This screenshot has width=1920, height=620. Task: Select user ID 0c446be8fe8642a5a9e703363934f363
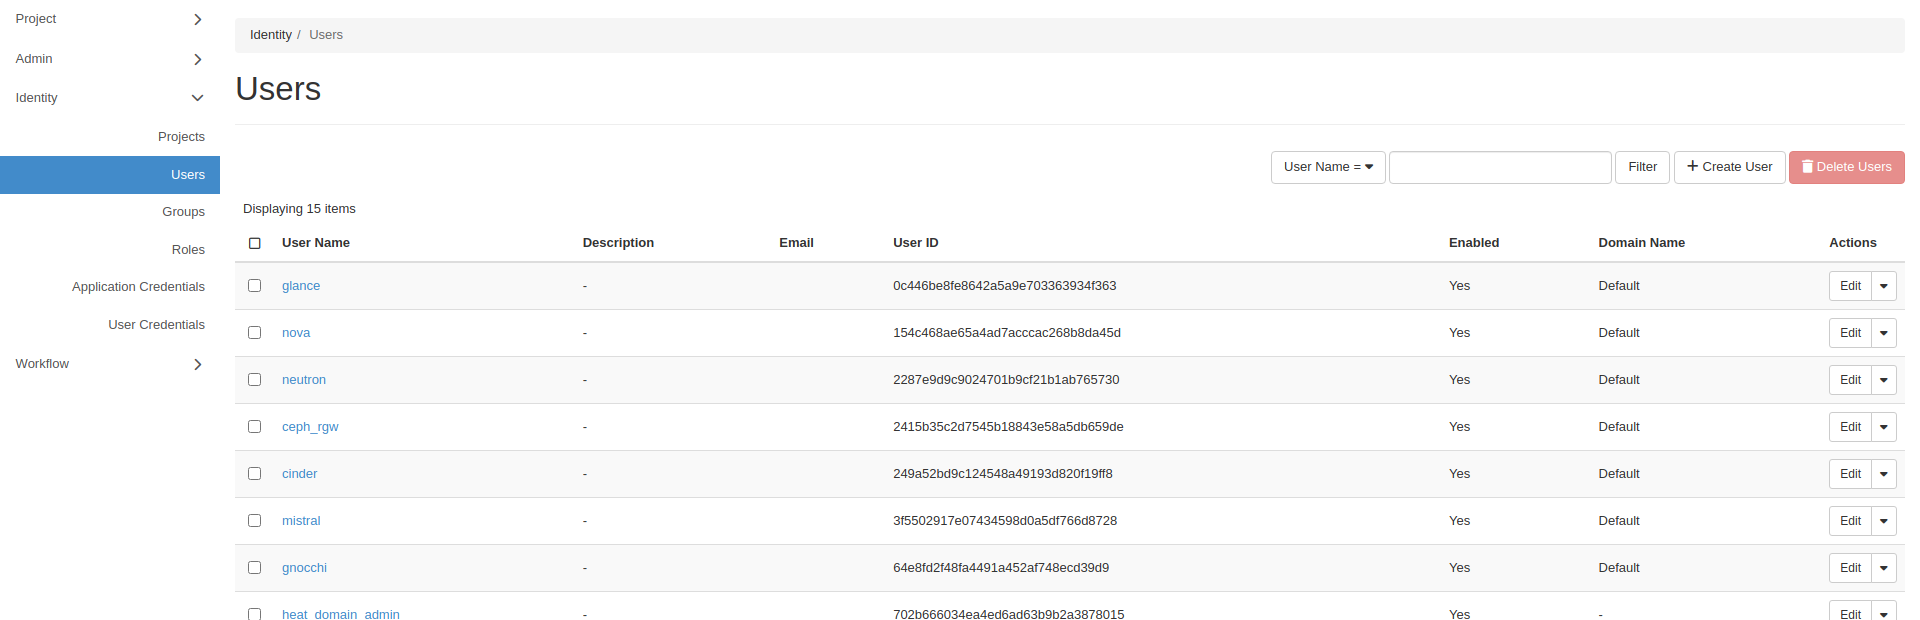tap(1004, 286)
